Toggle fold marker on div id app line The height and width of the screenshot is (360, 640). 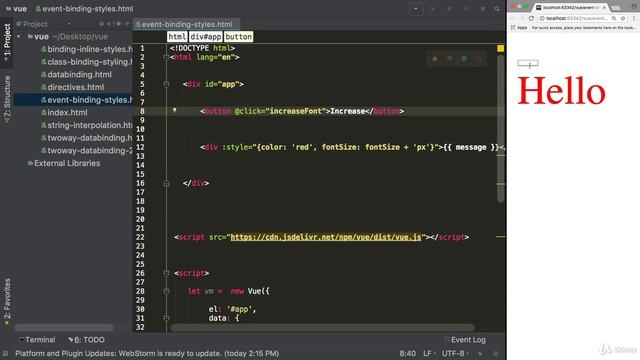click(x=166, y=84)
